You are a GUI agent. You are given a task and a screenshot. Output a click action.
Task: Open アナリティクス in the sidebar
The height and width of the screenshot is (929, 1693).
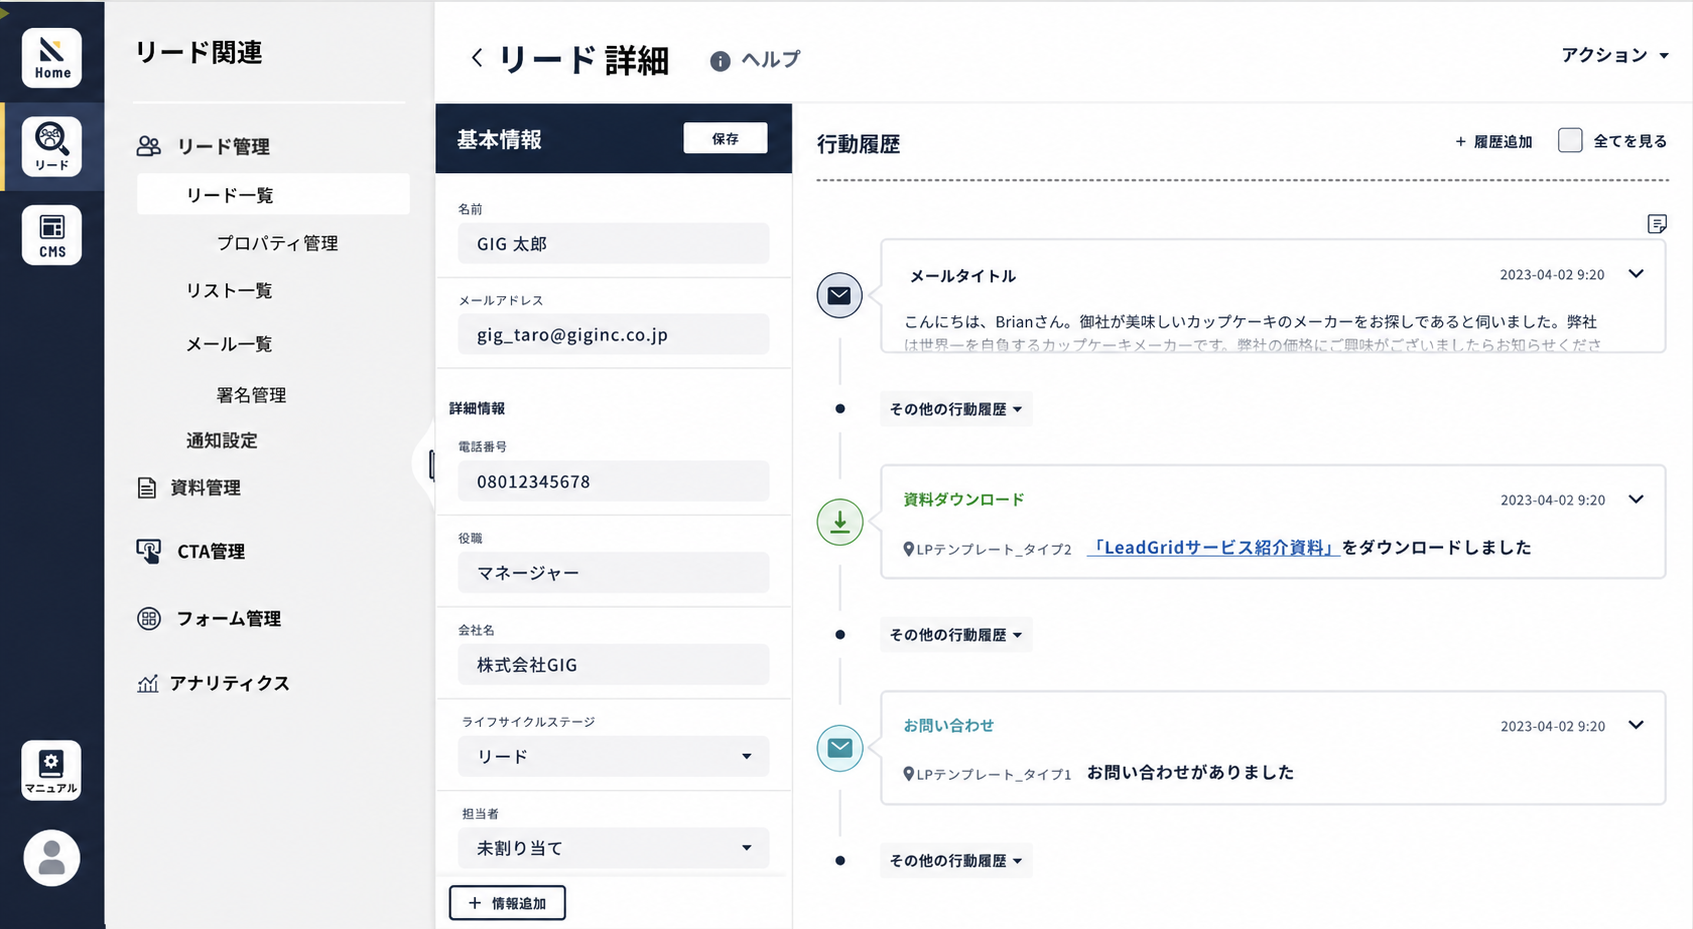tap(230, 683)
